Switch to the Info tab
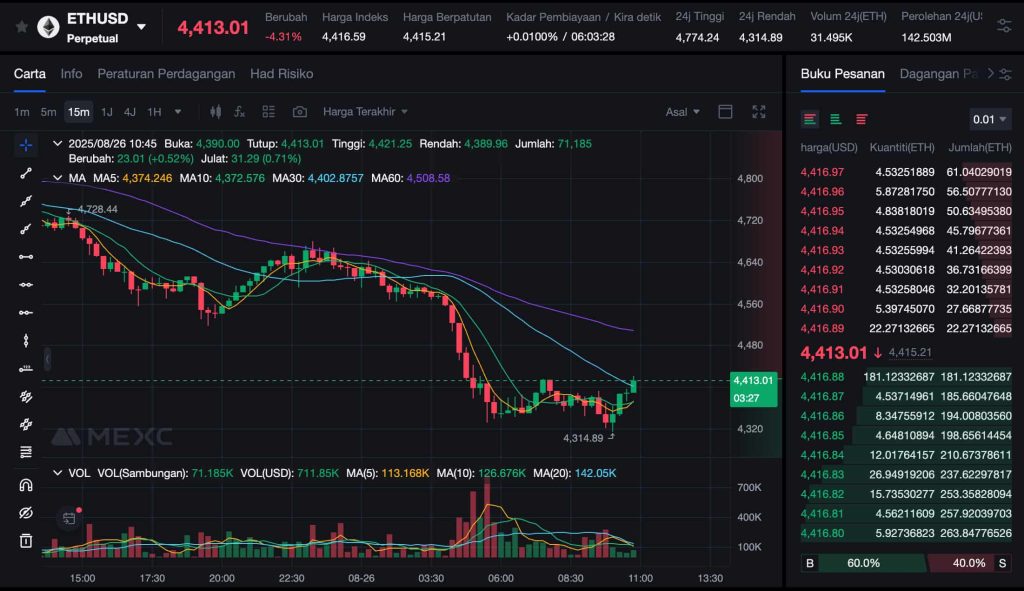 pos(71,74)
